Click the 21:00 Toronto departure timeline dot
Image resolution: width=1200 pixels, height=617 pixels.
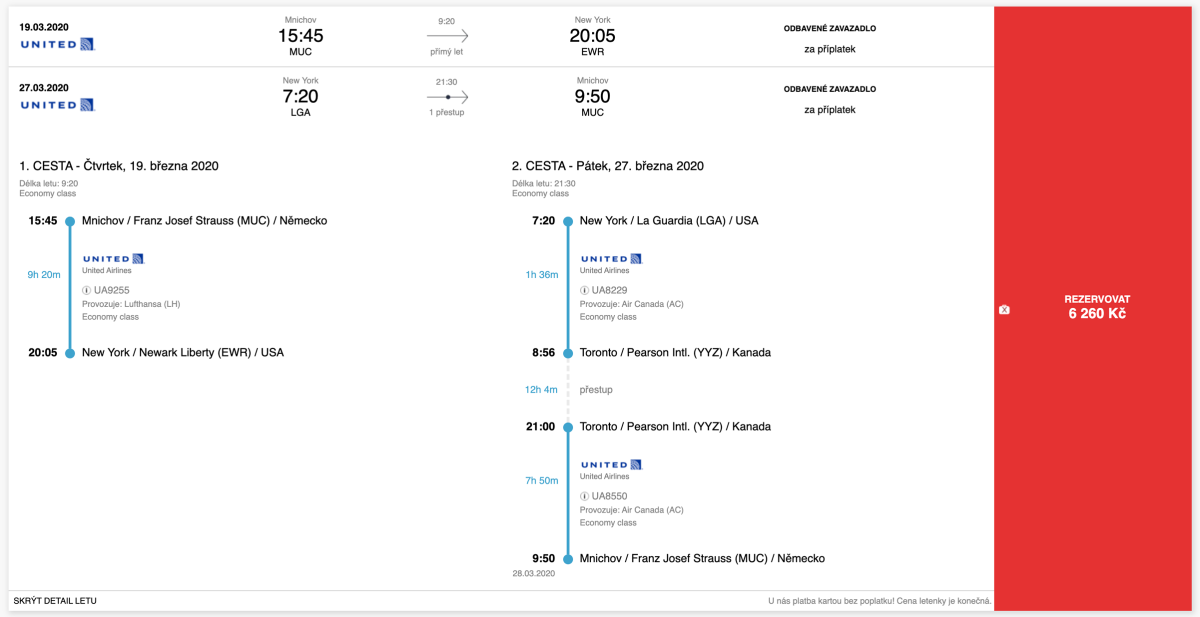568,427
